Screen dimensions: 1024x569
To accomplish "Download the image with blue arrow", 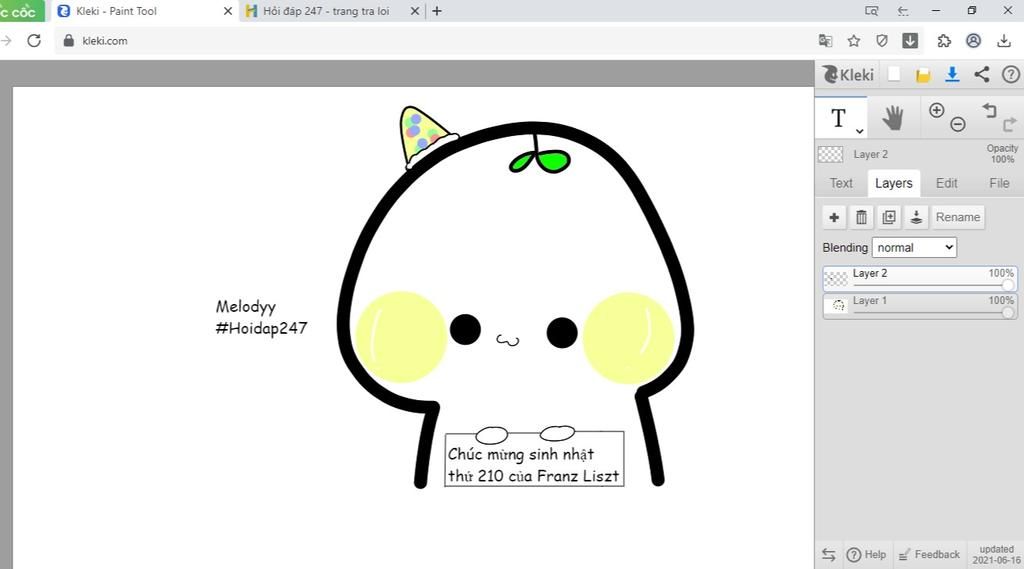I will (x=952, y=74).
